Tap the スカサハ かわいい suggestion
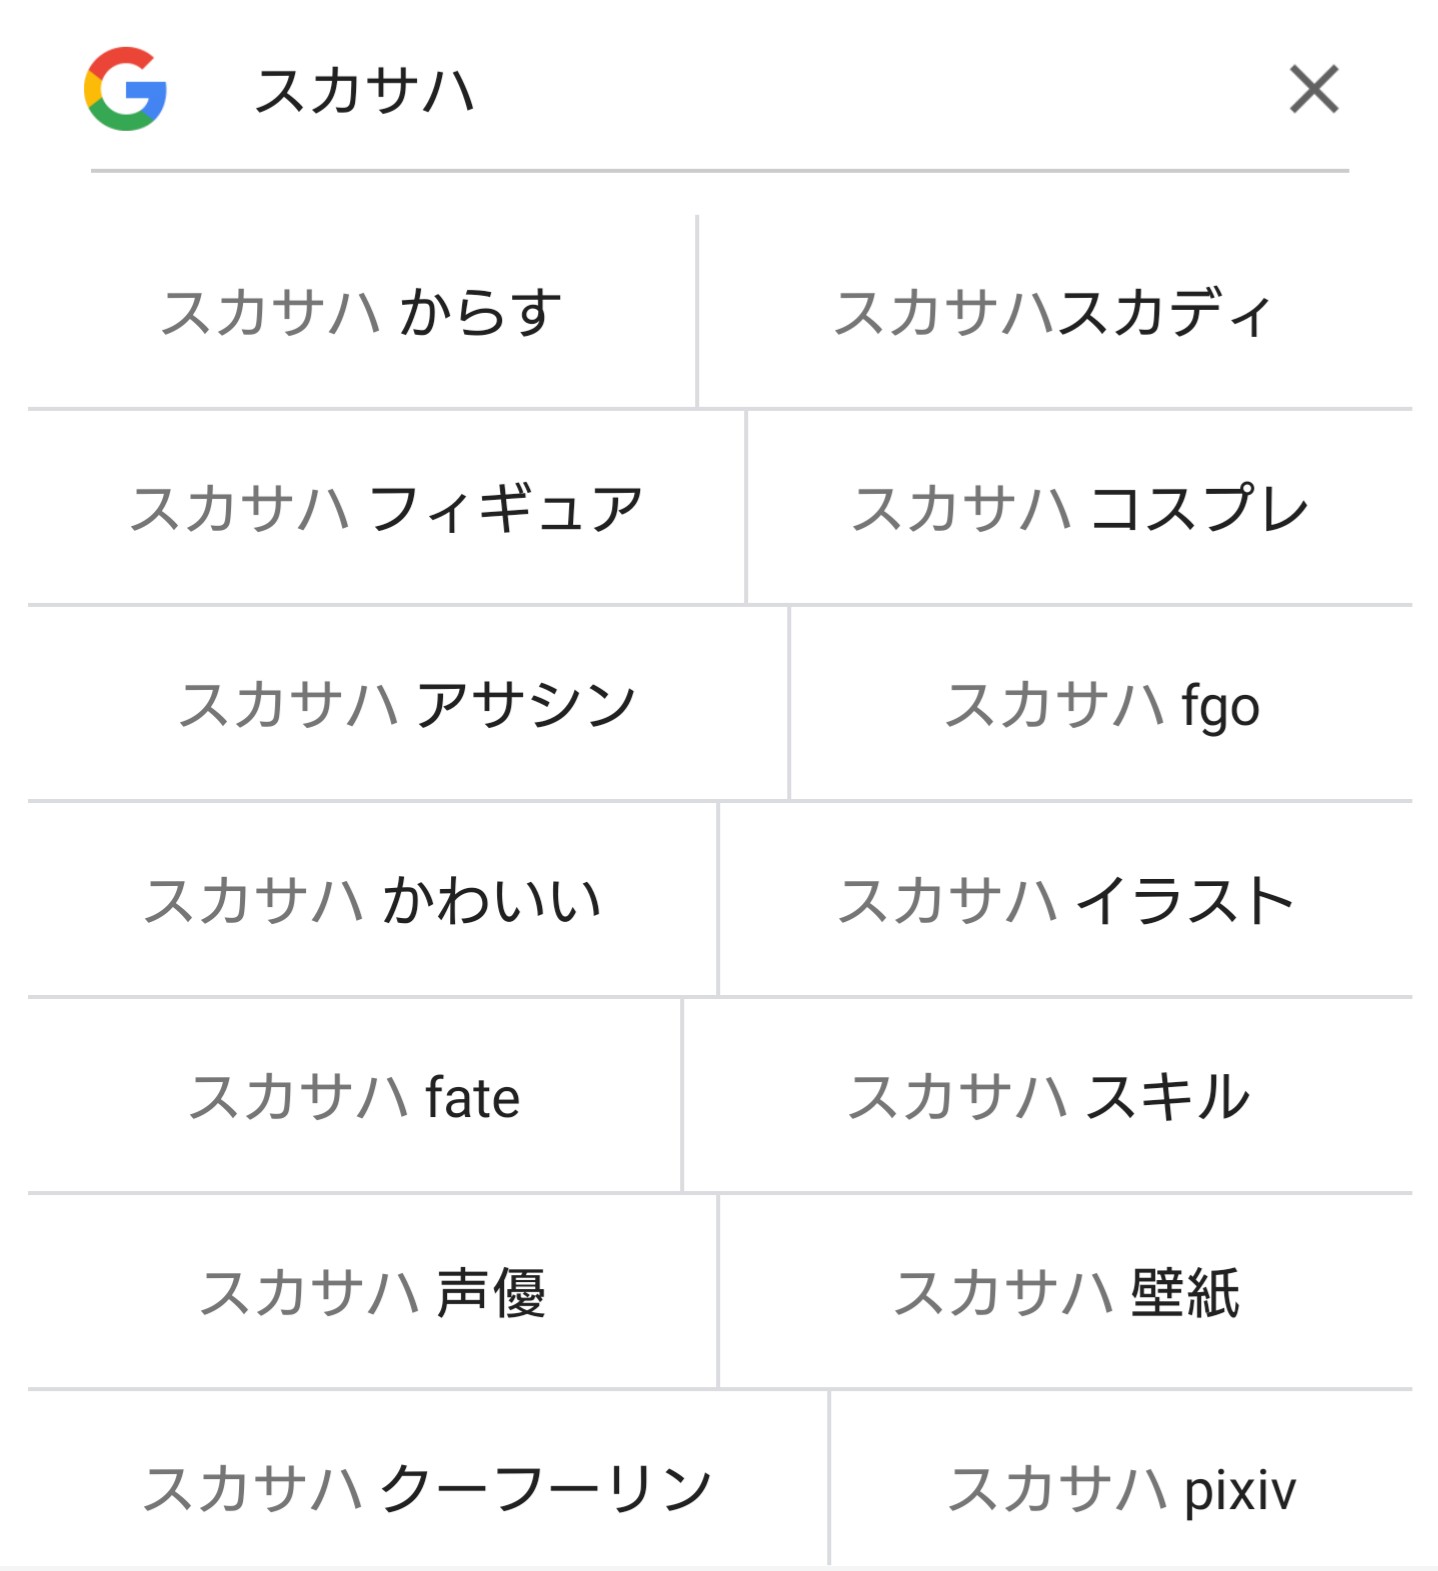Screen dimensions: 1438x1571 372,900
